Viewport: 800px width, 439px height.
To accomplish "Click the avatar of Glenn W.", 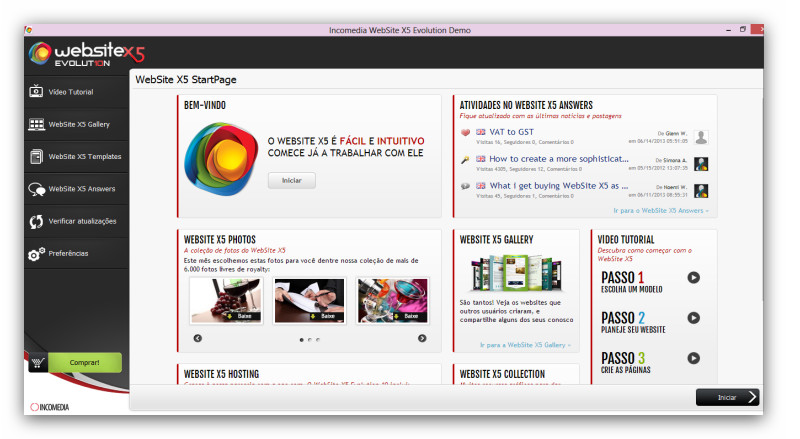I will point(702,137).
